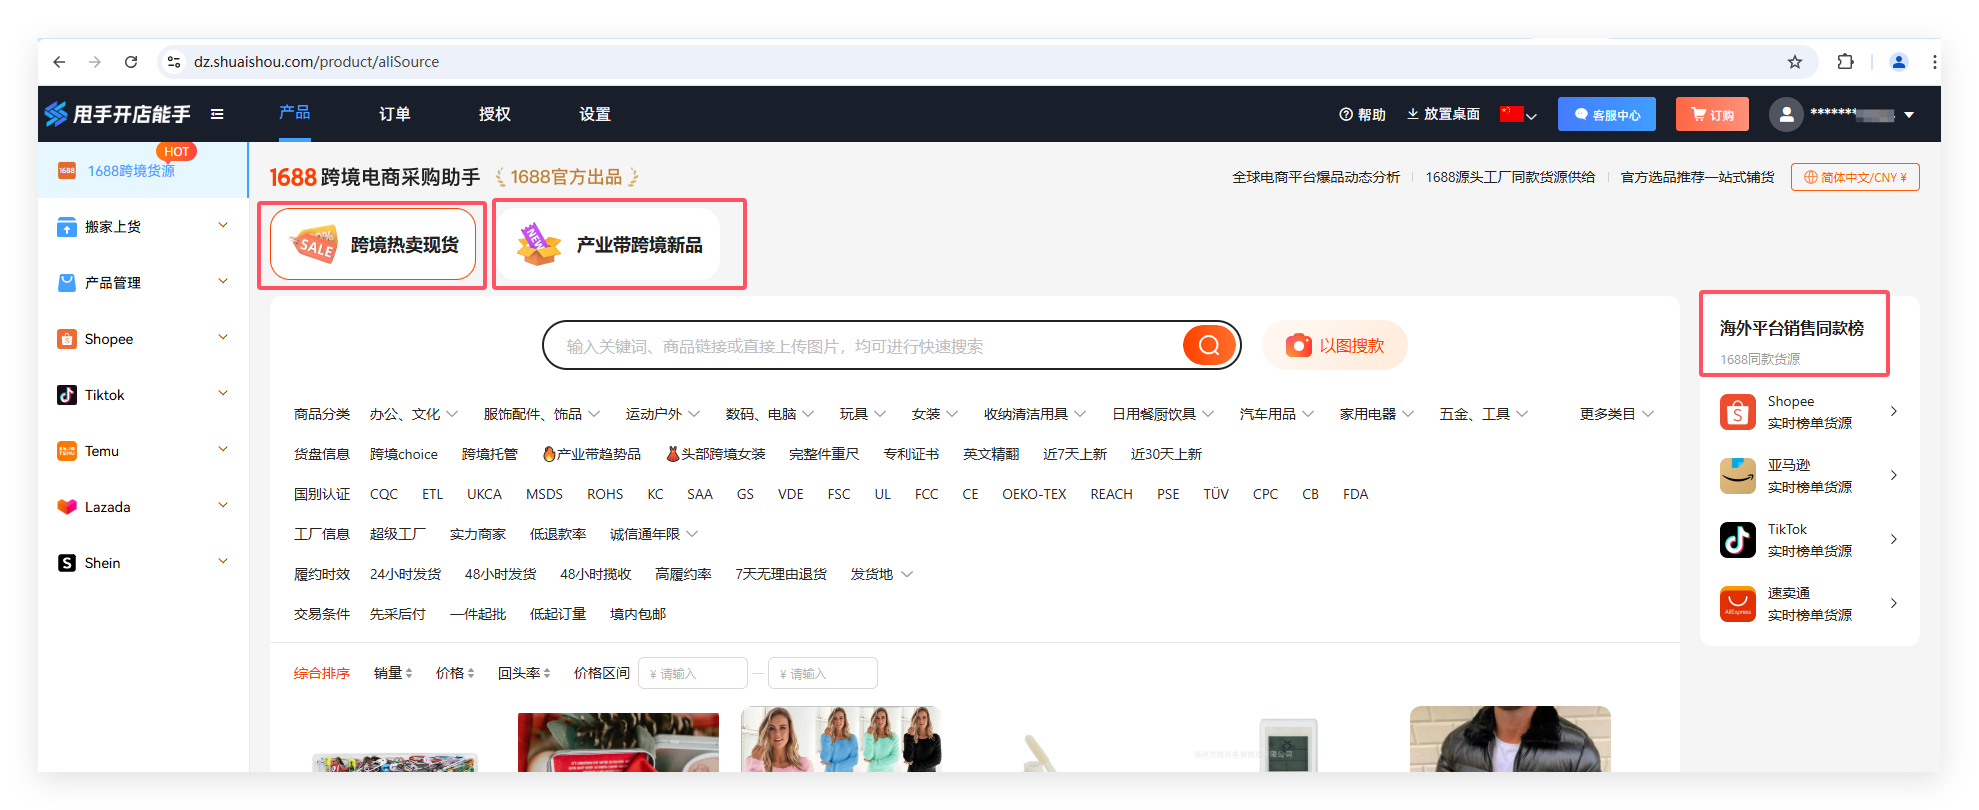Viewport: 1979px width, 810px height.
Task: Open the account dropdown arrow
Action: click(1909, 115)
